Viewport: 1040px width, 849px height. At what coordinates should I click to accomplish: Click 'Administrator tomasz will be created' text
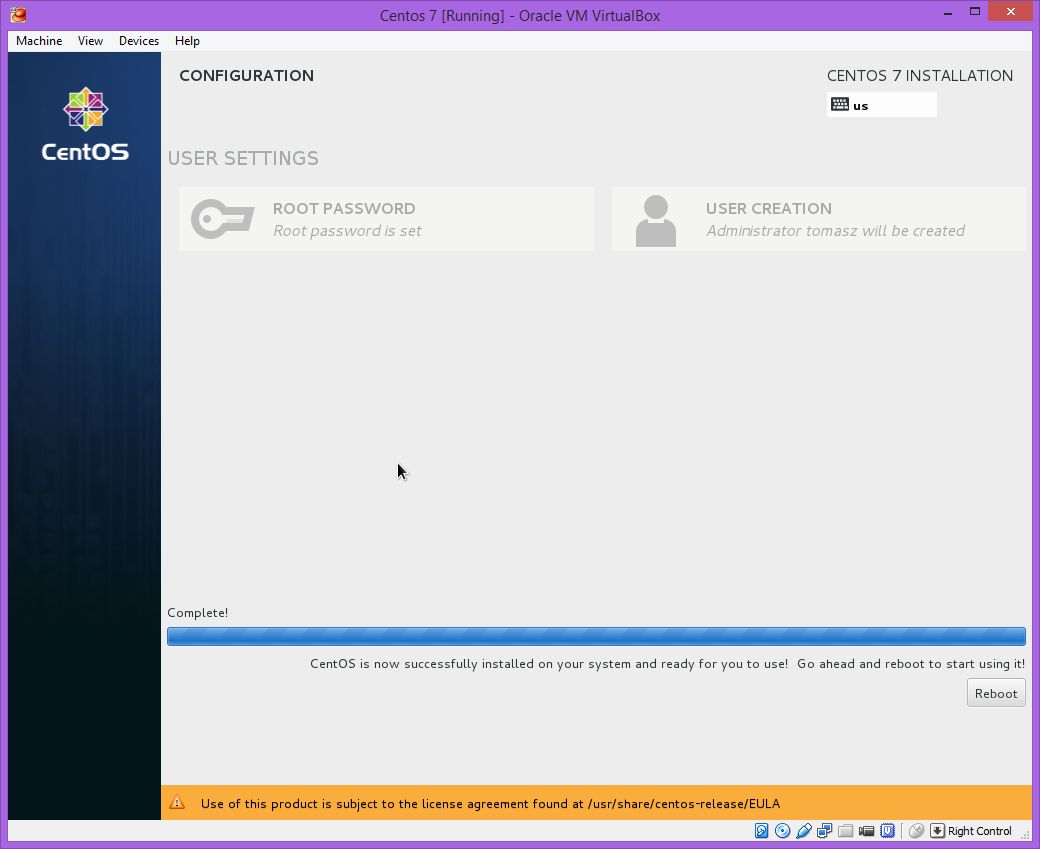pos(836,231)
